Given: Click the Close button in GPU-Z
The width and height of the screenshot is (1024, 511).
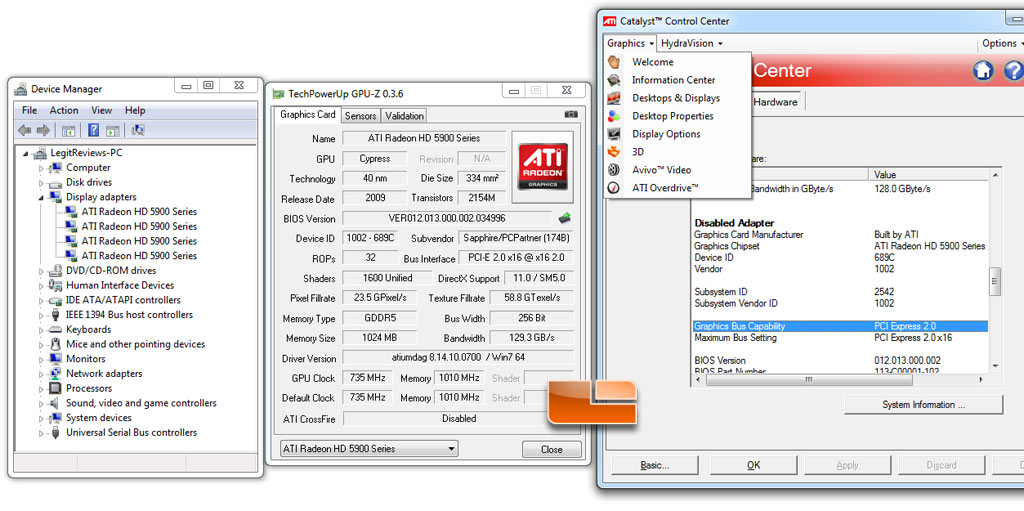Looking at the screenshot, I should 552,449.
